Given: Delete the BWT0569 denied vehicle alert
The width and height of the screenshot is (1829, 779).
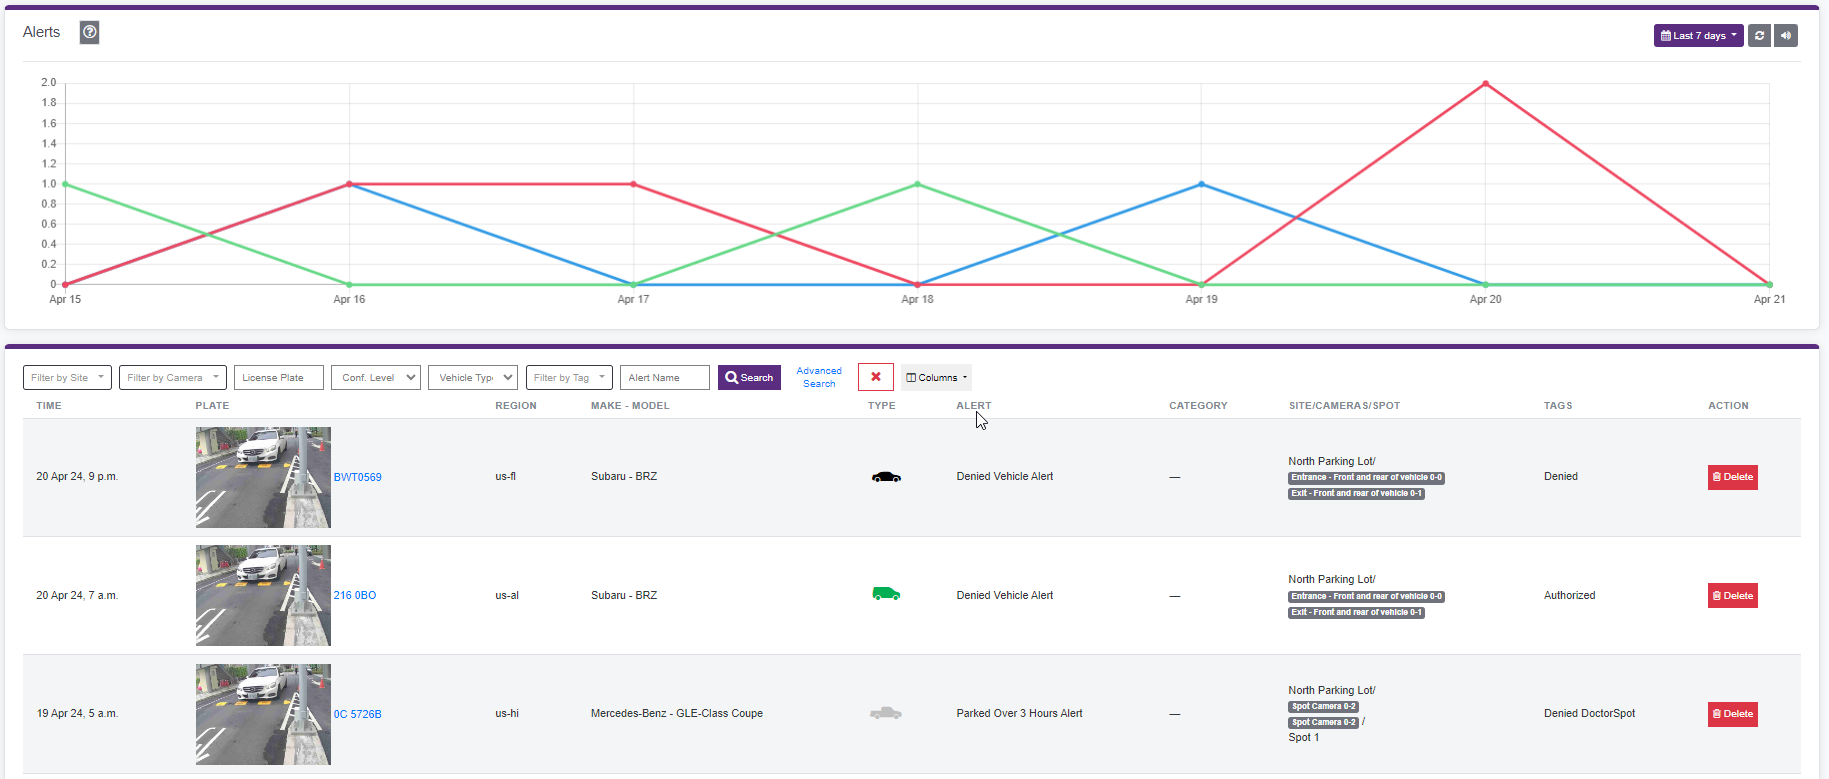Looking at the screenshot, I should pyautogui.click(x=1732, y=477).
